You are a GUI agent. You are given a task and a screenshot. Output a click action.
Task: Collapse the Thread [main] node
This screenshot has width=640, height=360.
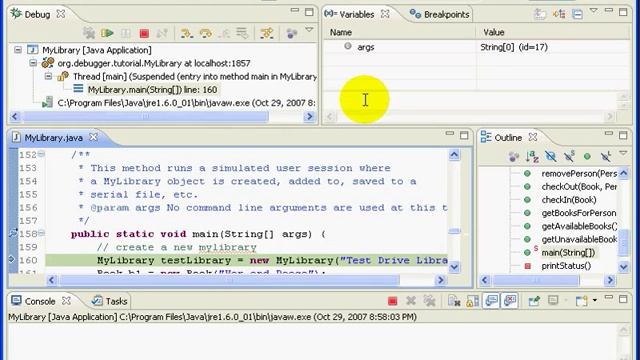48,76
